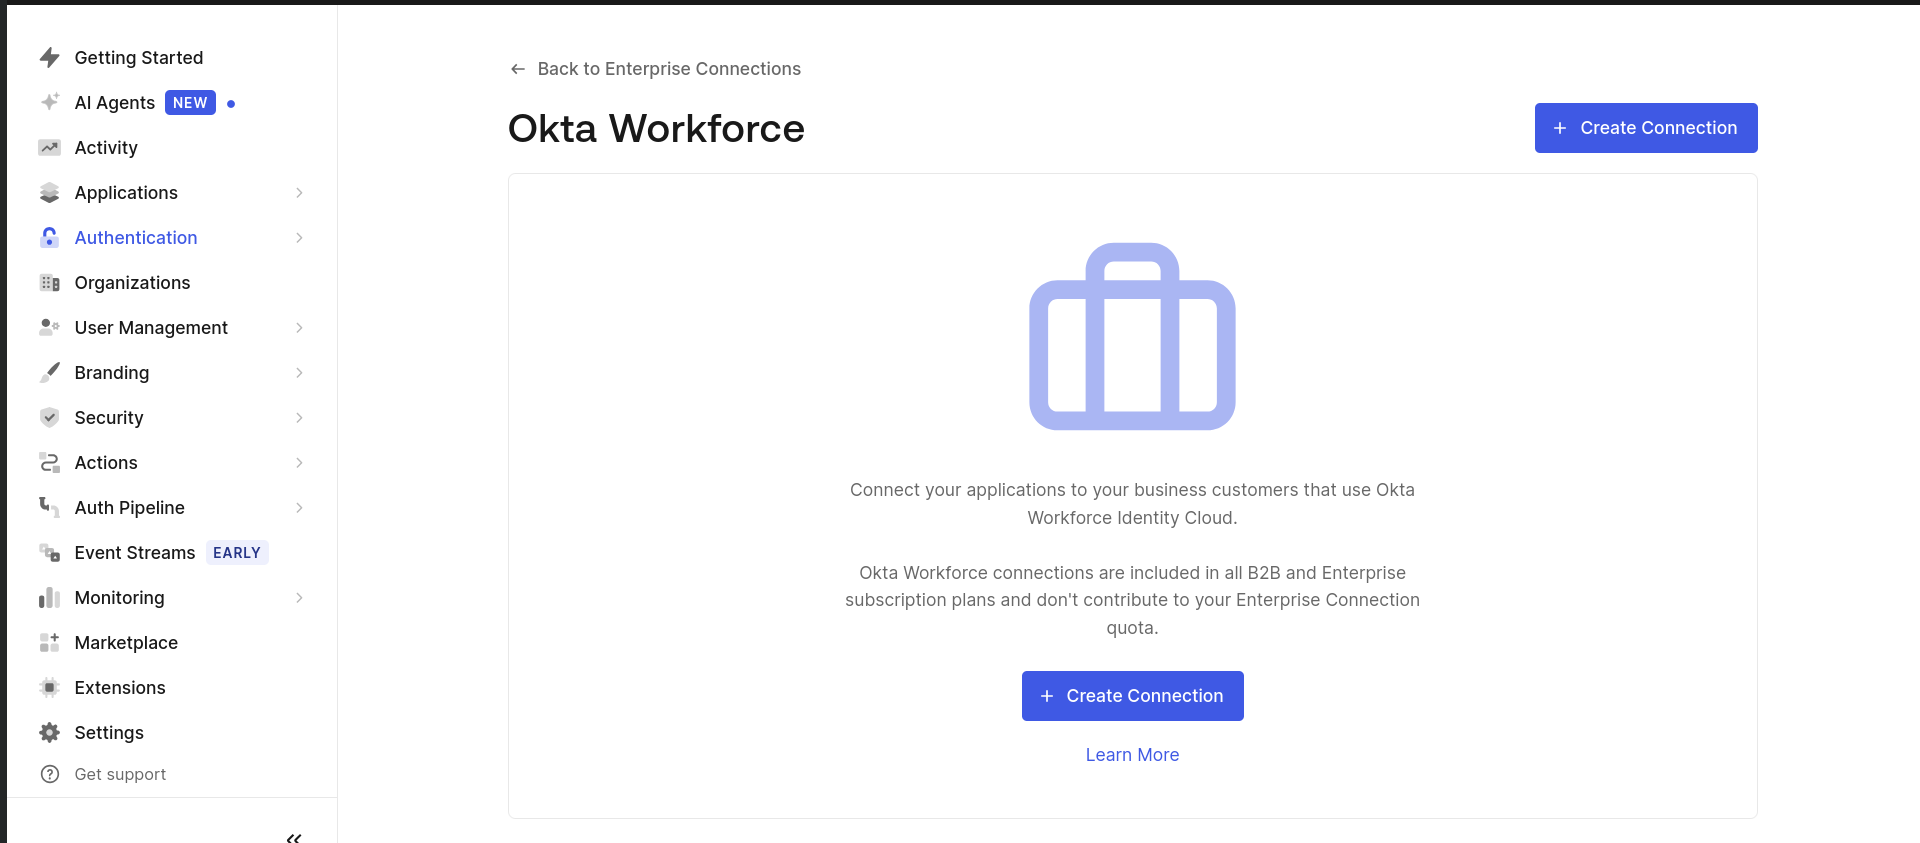Click the Security shield icon
Screen dimensions: 1920x843
49,418
